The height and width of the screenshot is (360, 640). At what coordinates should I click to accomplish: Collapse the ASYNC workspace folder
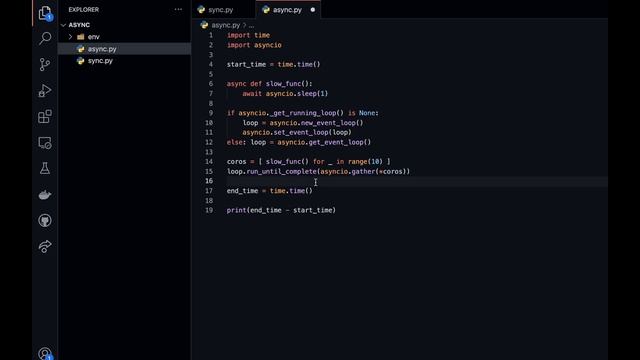63,25
